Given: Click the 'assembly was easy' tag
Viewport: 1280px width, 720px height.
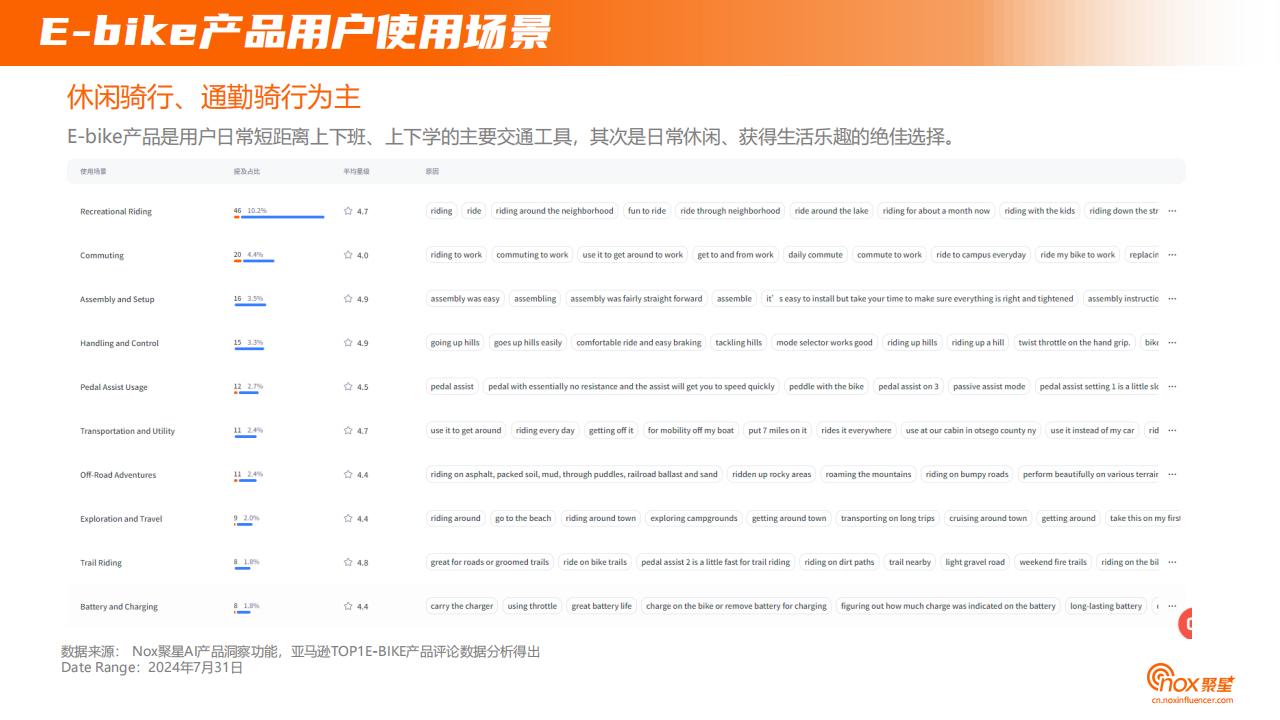Looking at the screenshot, I should [465, 299].
